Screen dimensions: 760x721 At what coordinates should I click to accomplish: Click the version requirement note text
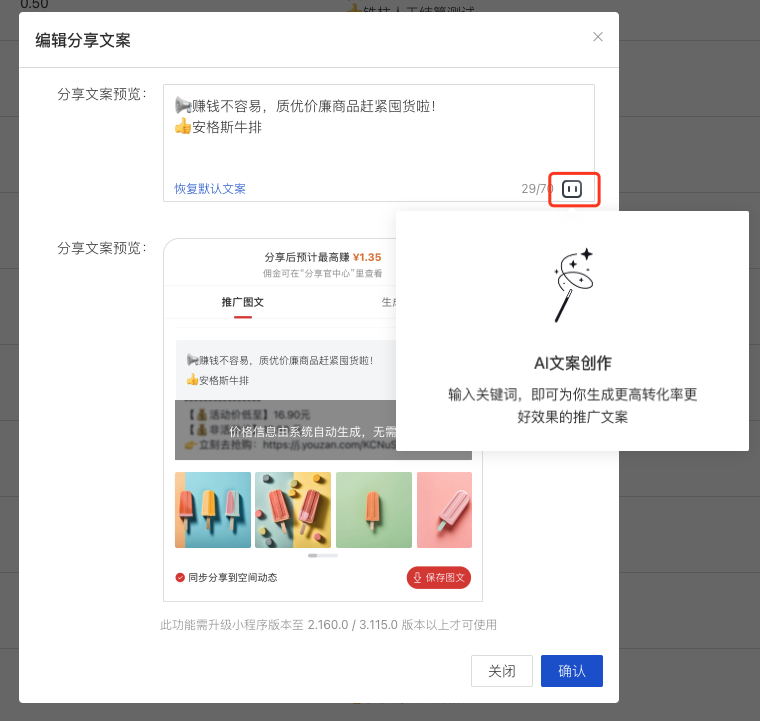(x=328, y=625)
